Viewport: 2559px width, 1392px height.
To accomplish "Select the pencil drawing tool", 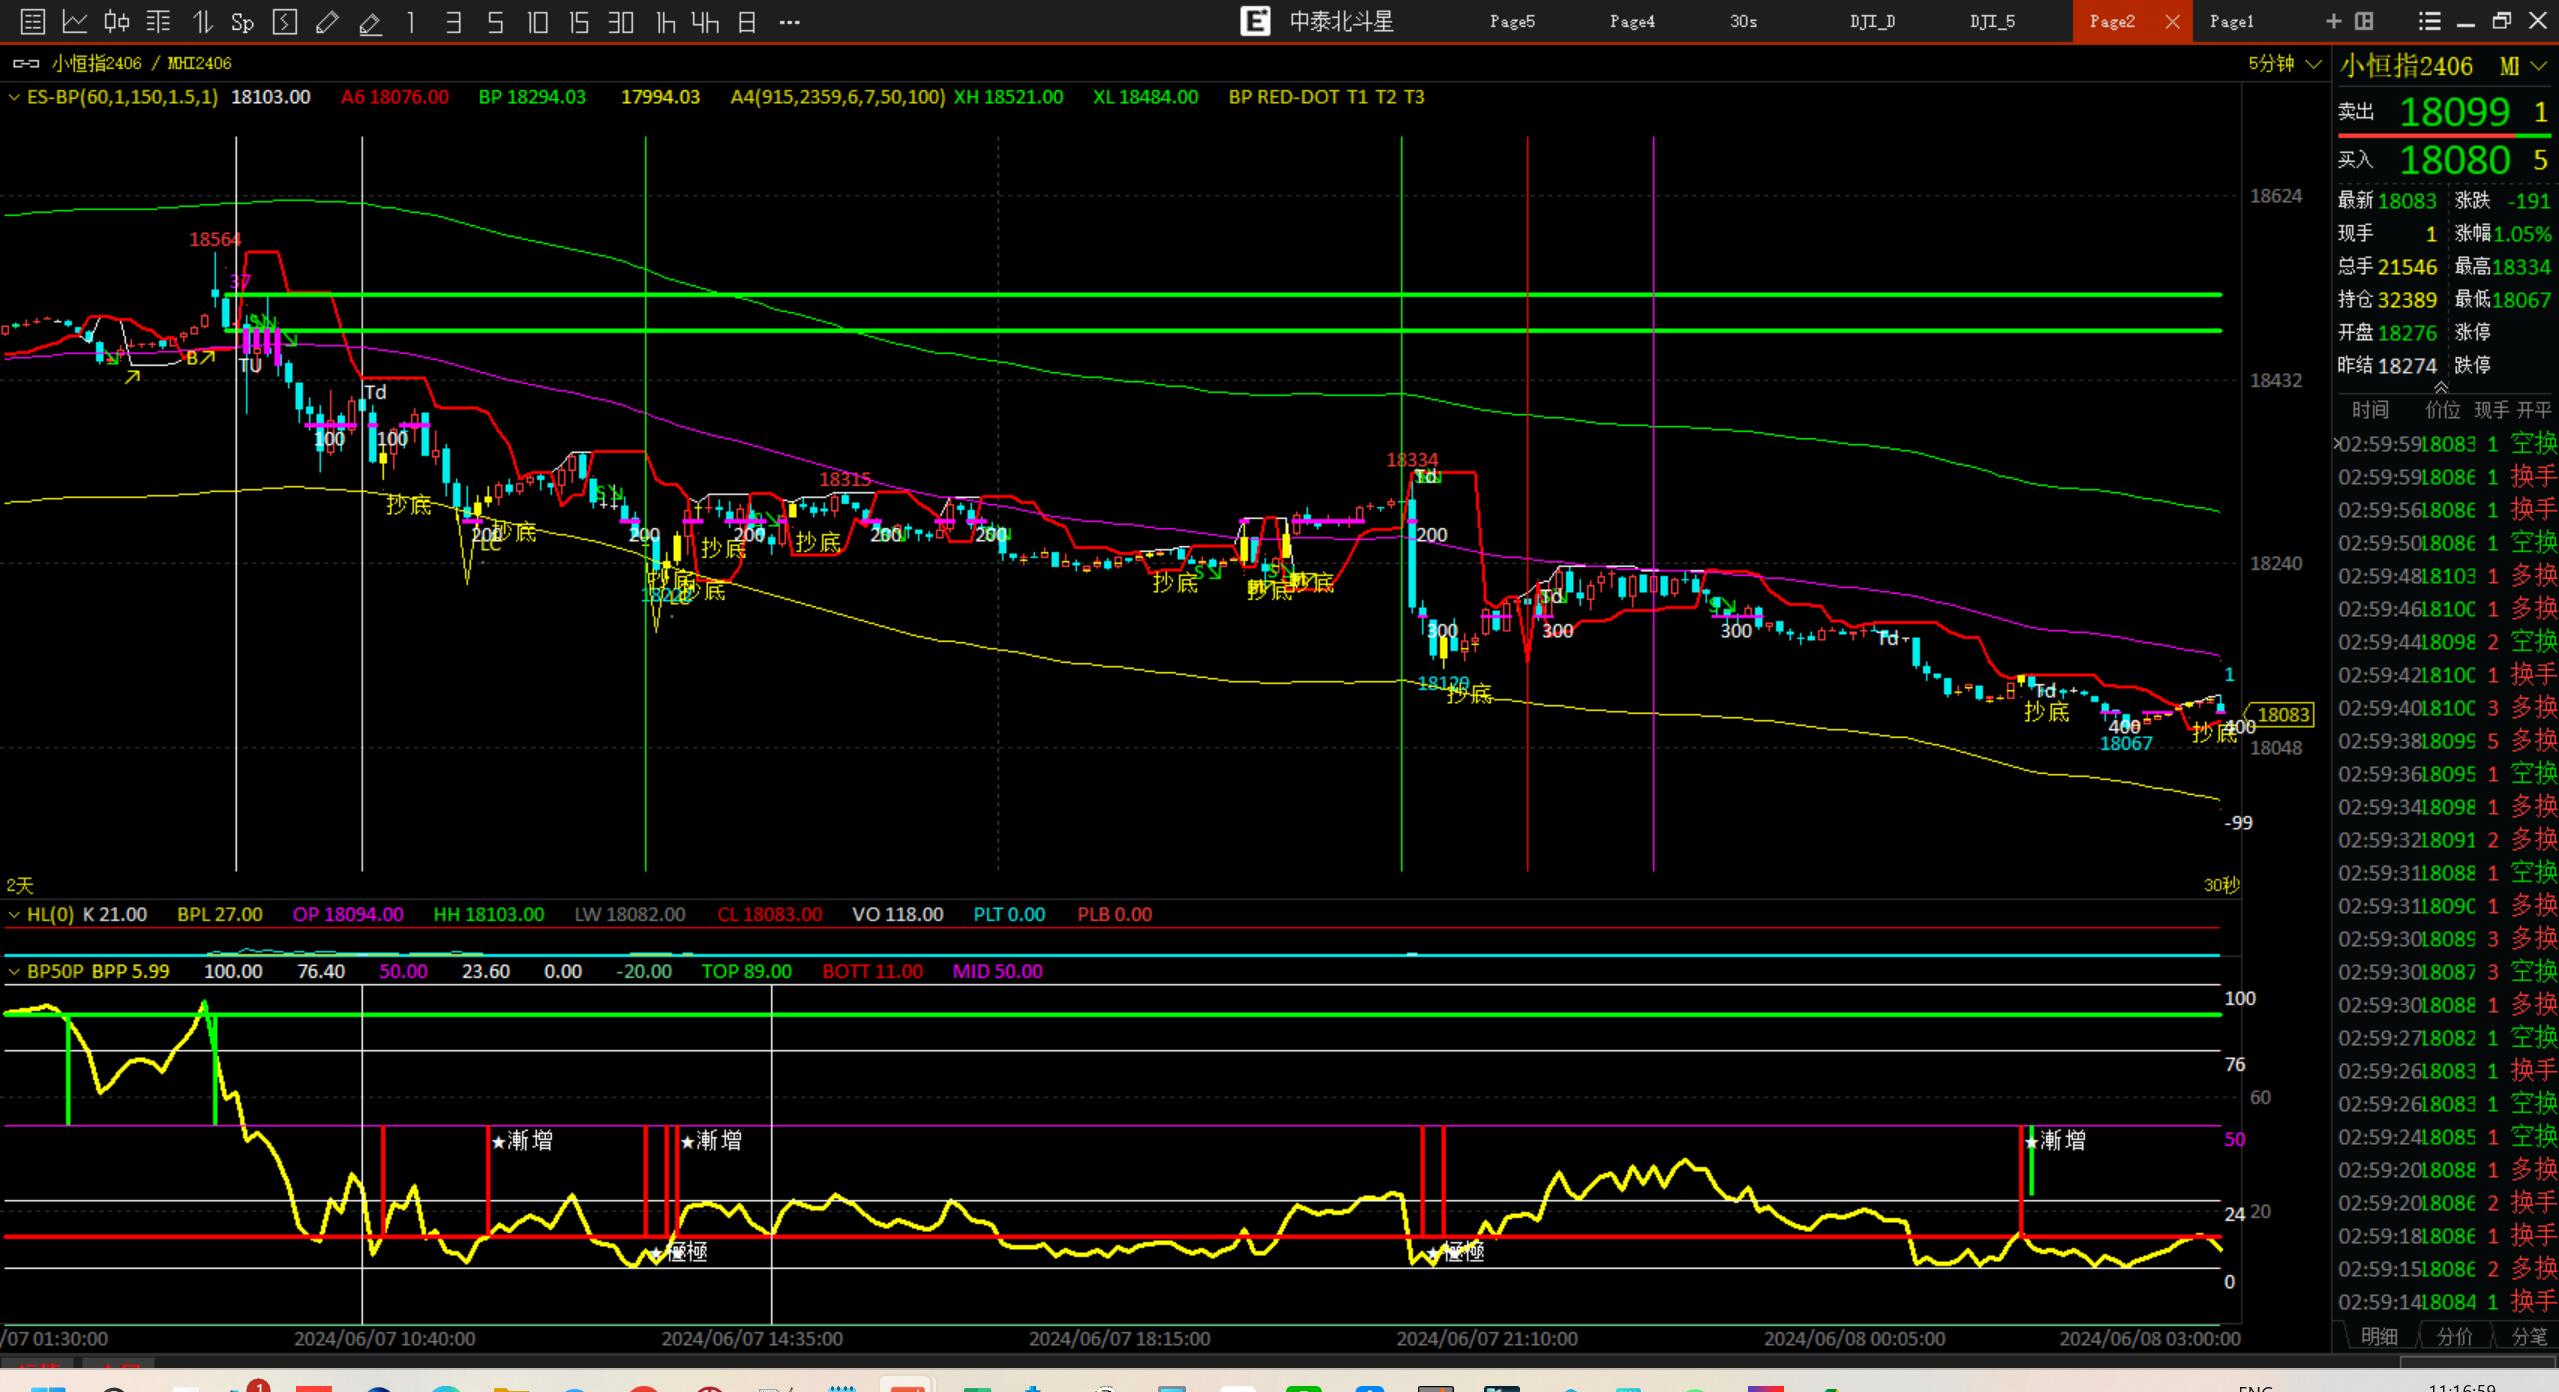I will [x=327, y=22].
